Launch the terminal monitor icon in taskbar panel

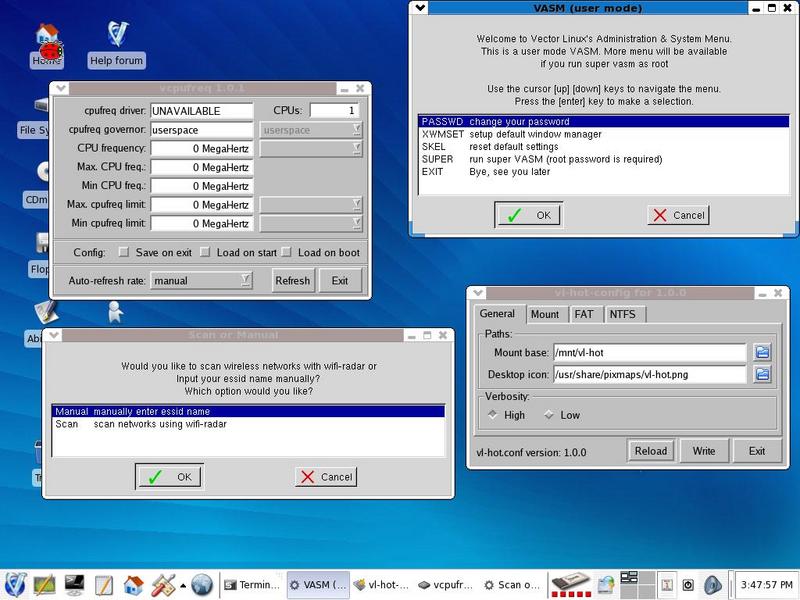tap(74, 584)
